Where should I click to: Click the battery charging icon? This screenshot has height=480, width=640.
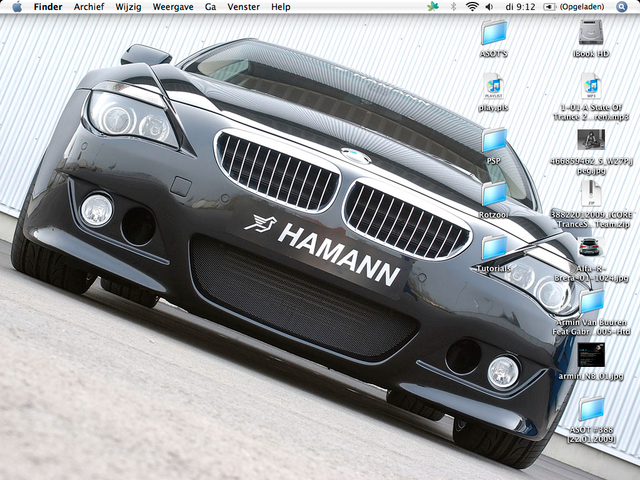[549, 7]
